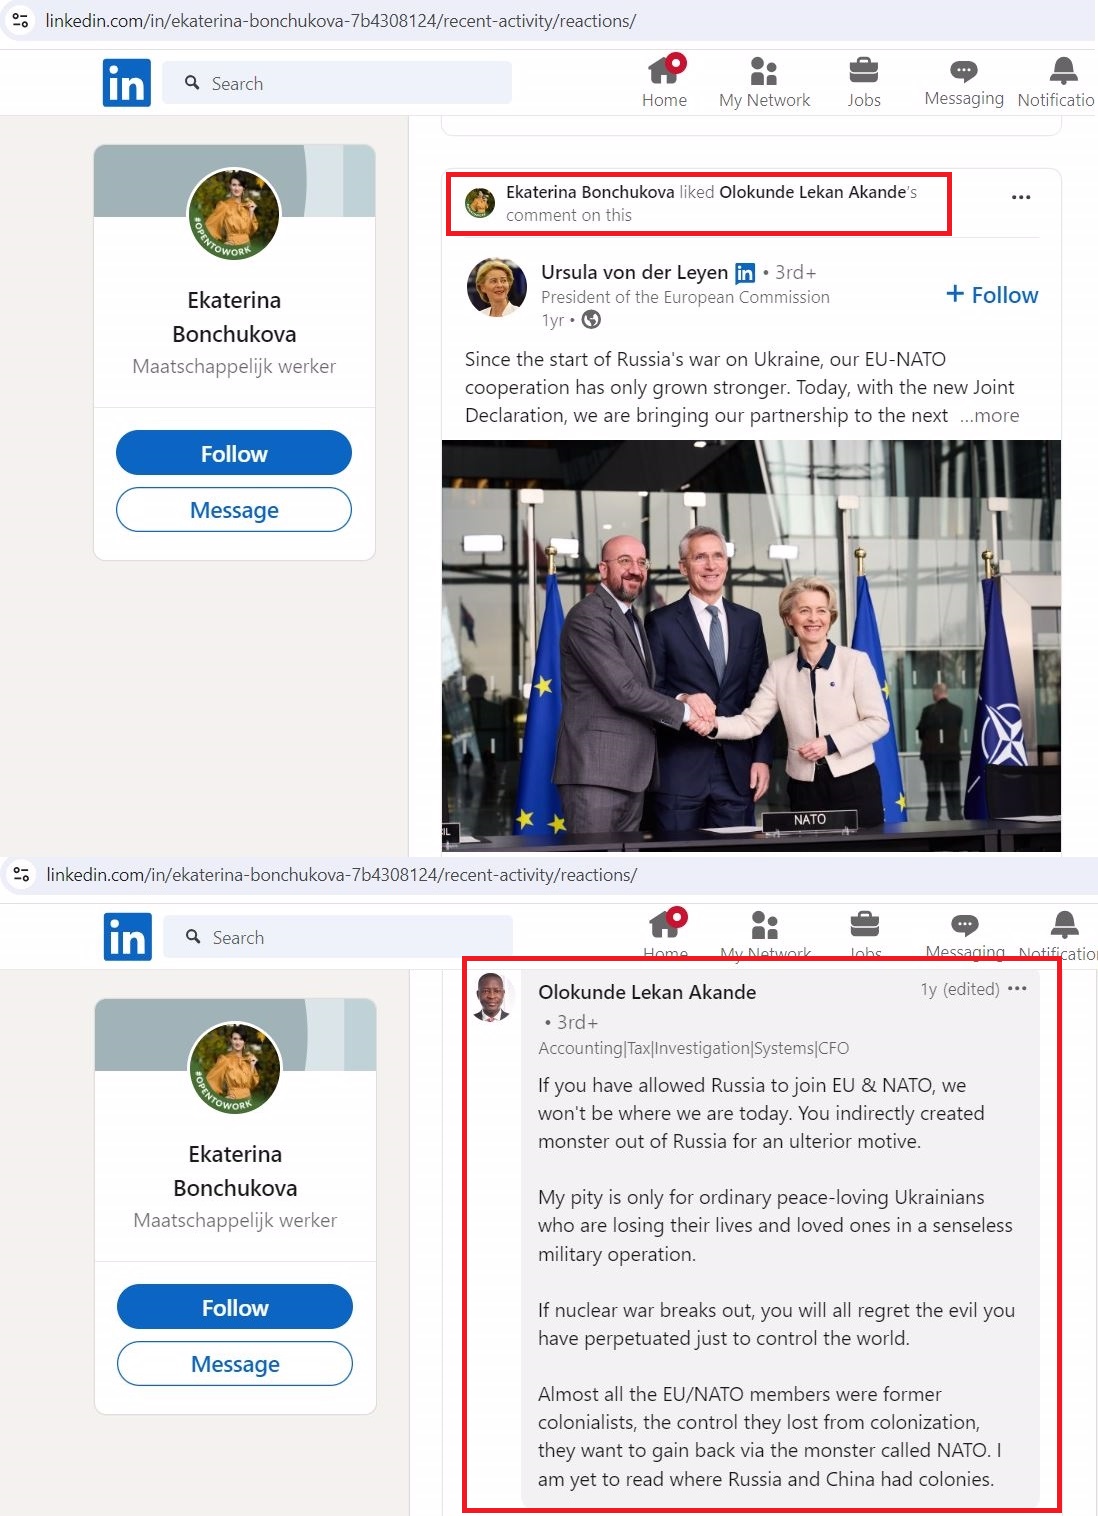Click Ursula von der Leyen's avatar

pos(497,287)
